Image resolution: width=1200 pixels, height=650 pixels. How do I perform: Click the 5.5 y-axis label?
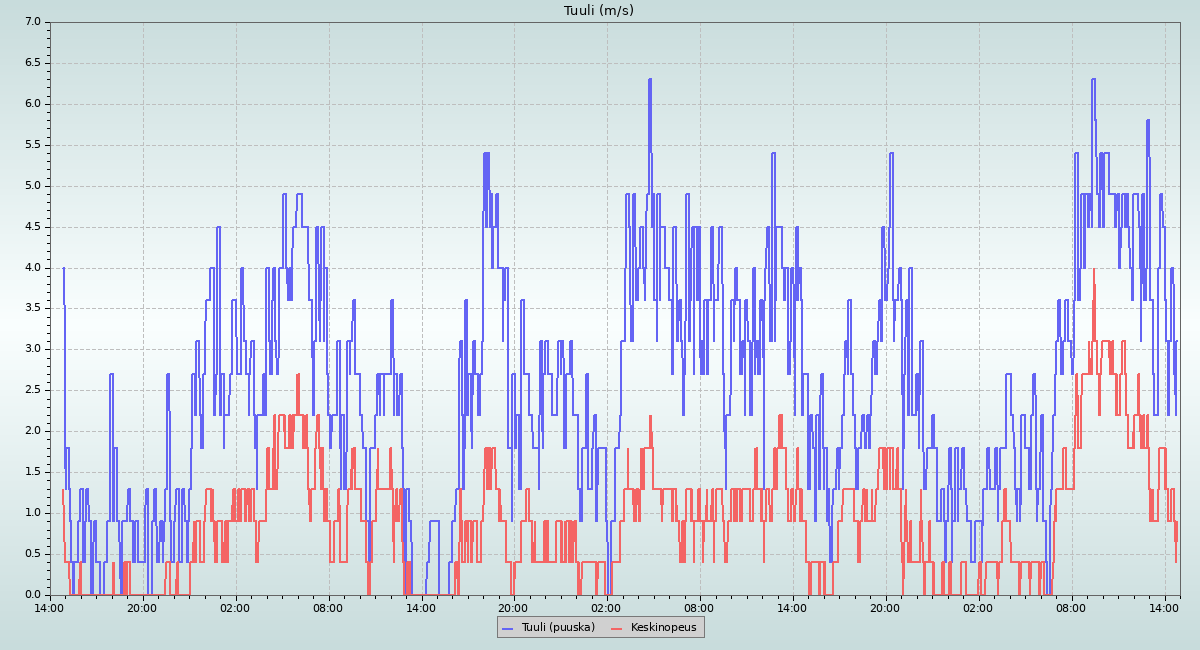click(x=33, y=144)
